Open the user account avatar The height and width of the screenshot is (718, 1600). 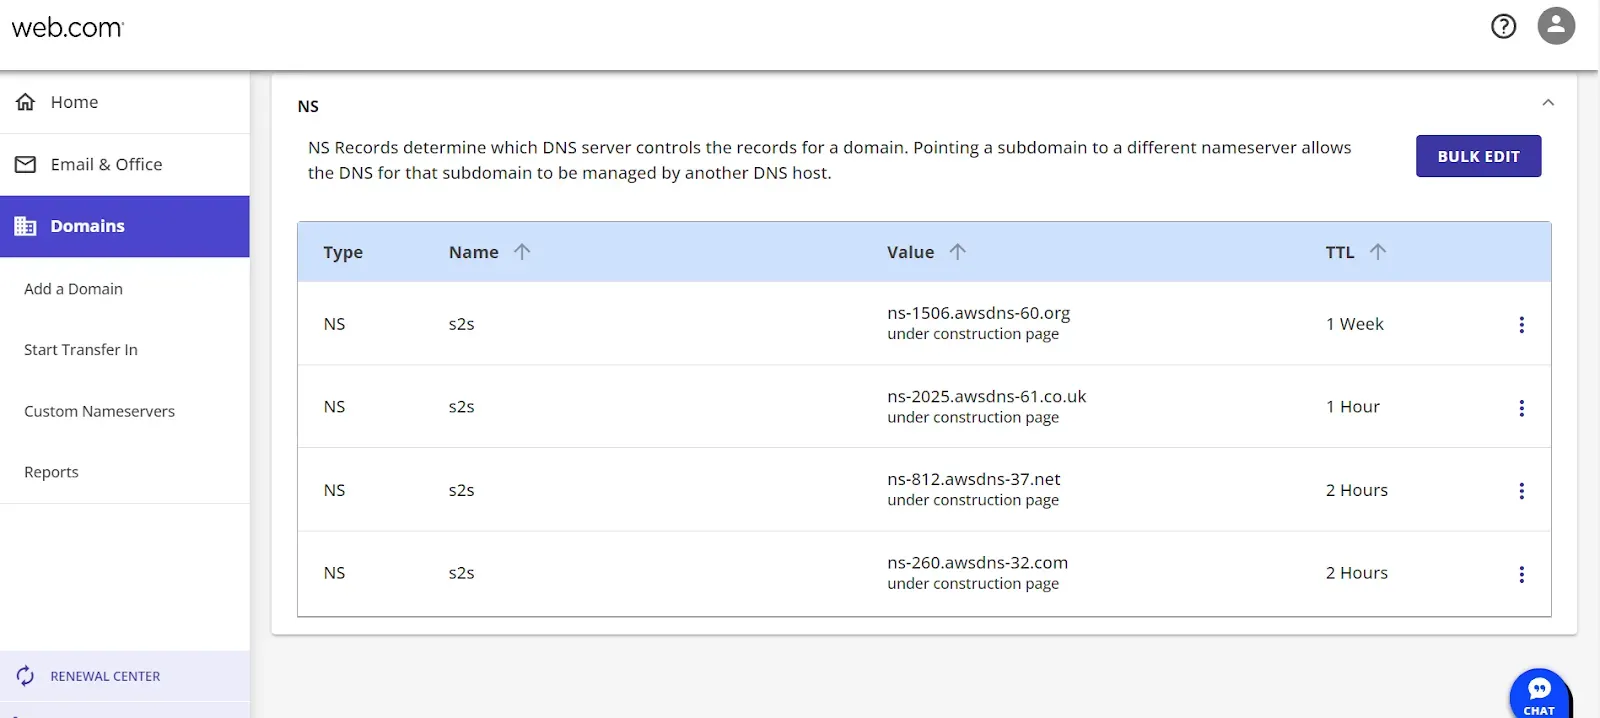coord(1556,26)
